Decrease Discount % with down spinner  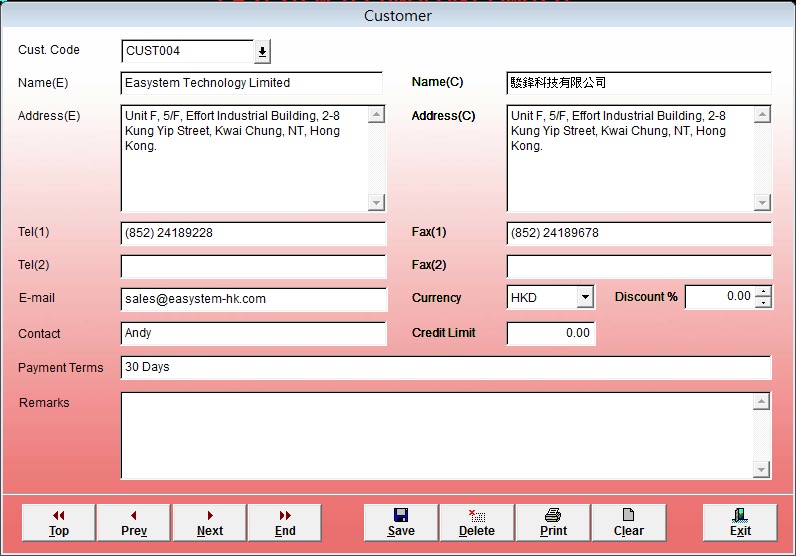point(764,302)
